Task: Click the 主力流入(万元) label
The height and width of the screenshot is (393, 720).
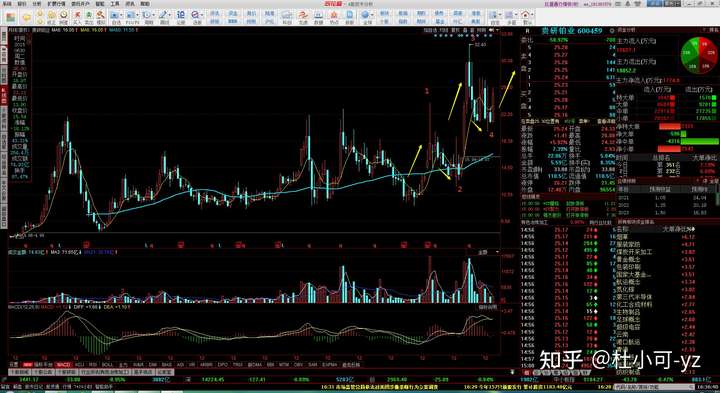Action: point(636,41)
